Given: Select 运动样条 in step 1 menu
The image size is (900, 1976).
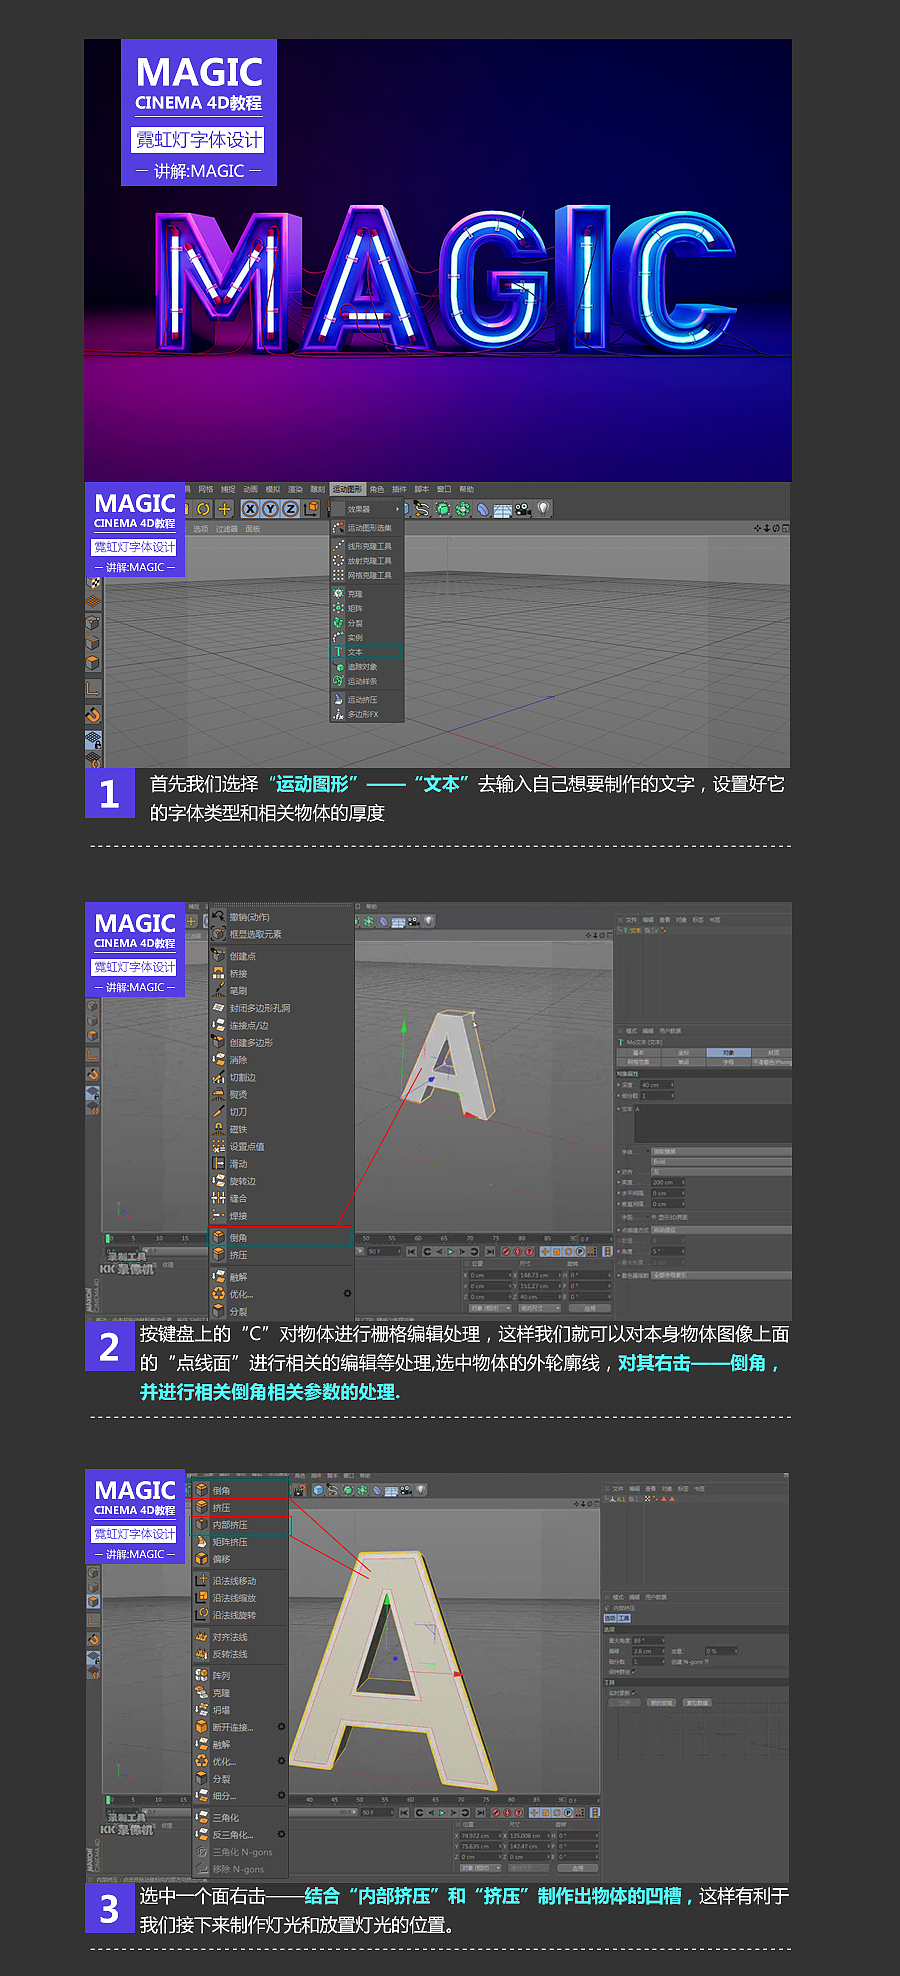Looking at the screenshot, I should (x=367, y=681).
